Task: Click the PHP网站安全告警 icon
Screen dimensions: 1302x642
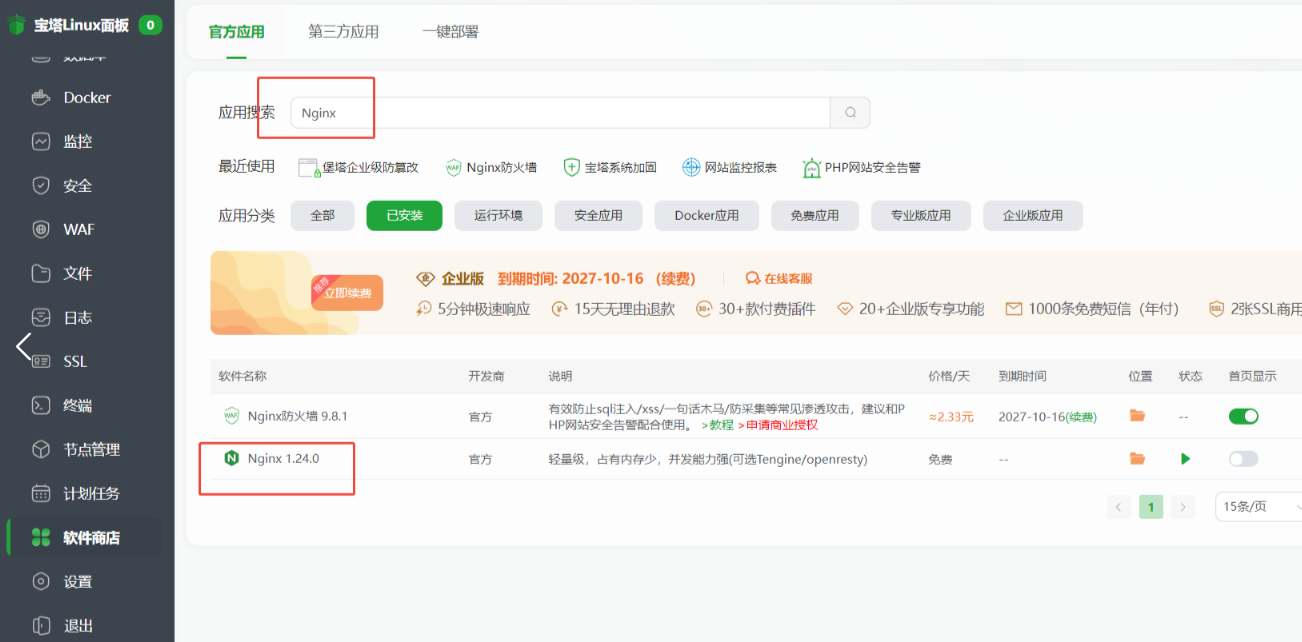Action: pyautogui.click(x=812, y=168)
